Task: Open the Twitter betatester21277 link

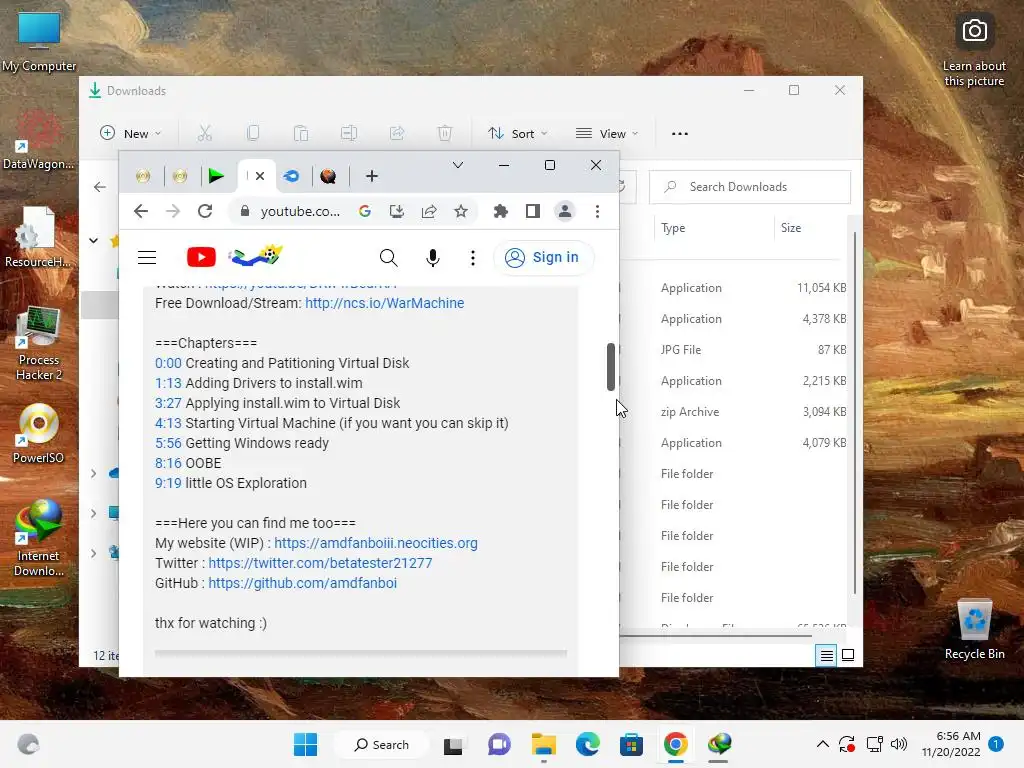Action: pos(320,563)
